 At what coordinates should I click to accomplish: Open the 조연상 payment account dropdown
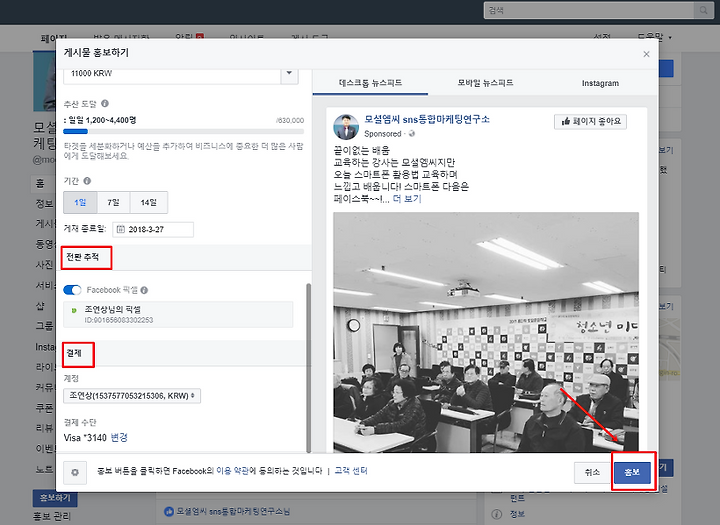pyautogui.click(x=132, y=396)
